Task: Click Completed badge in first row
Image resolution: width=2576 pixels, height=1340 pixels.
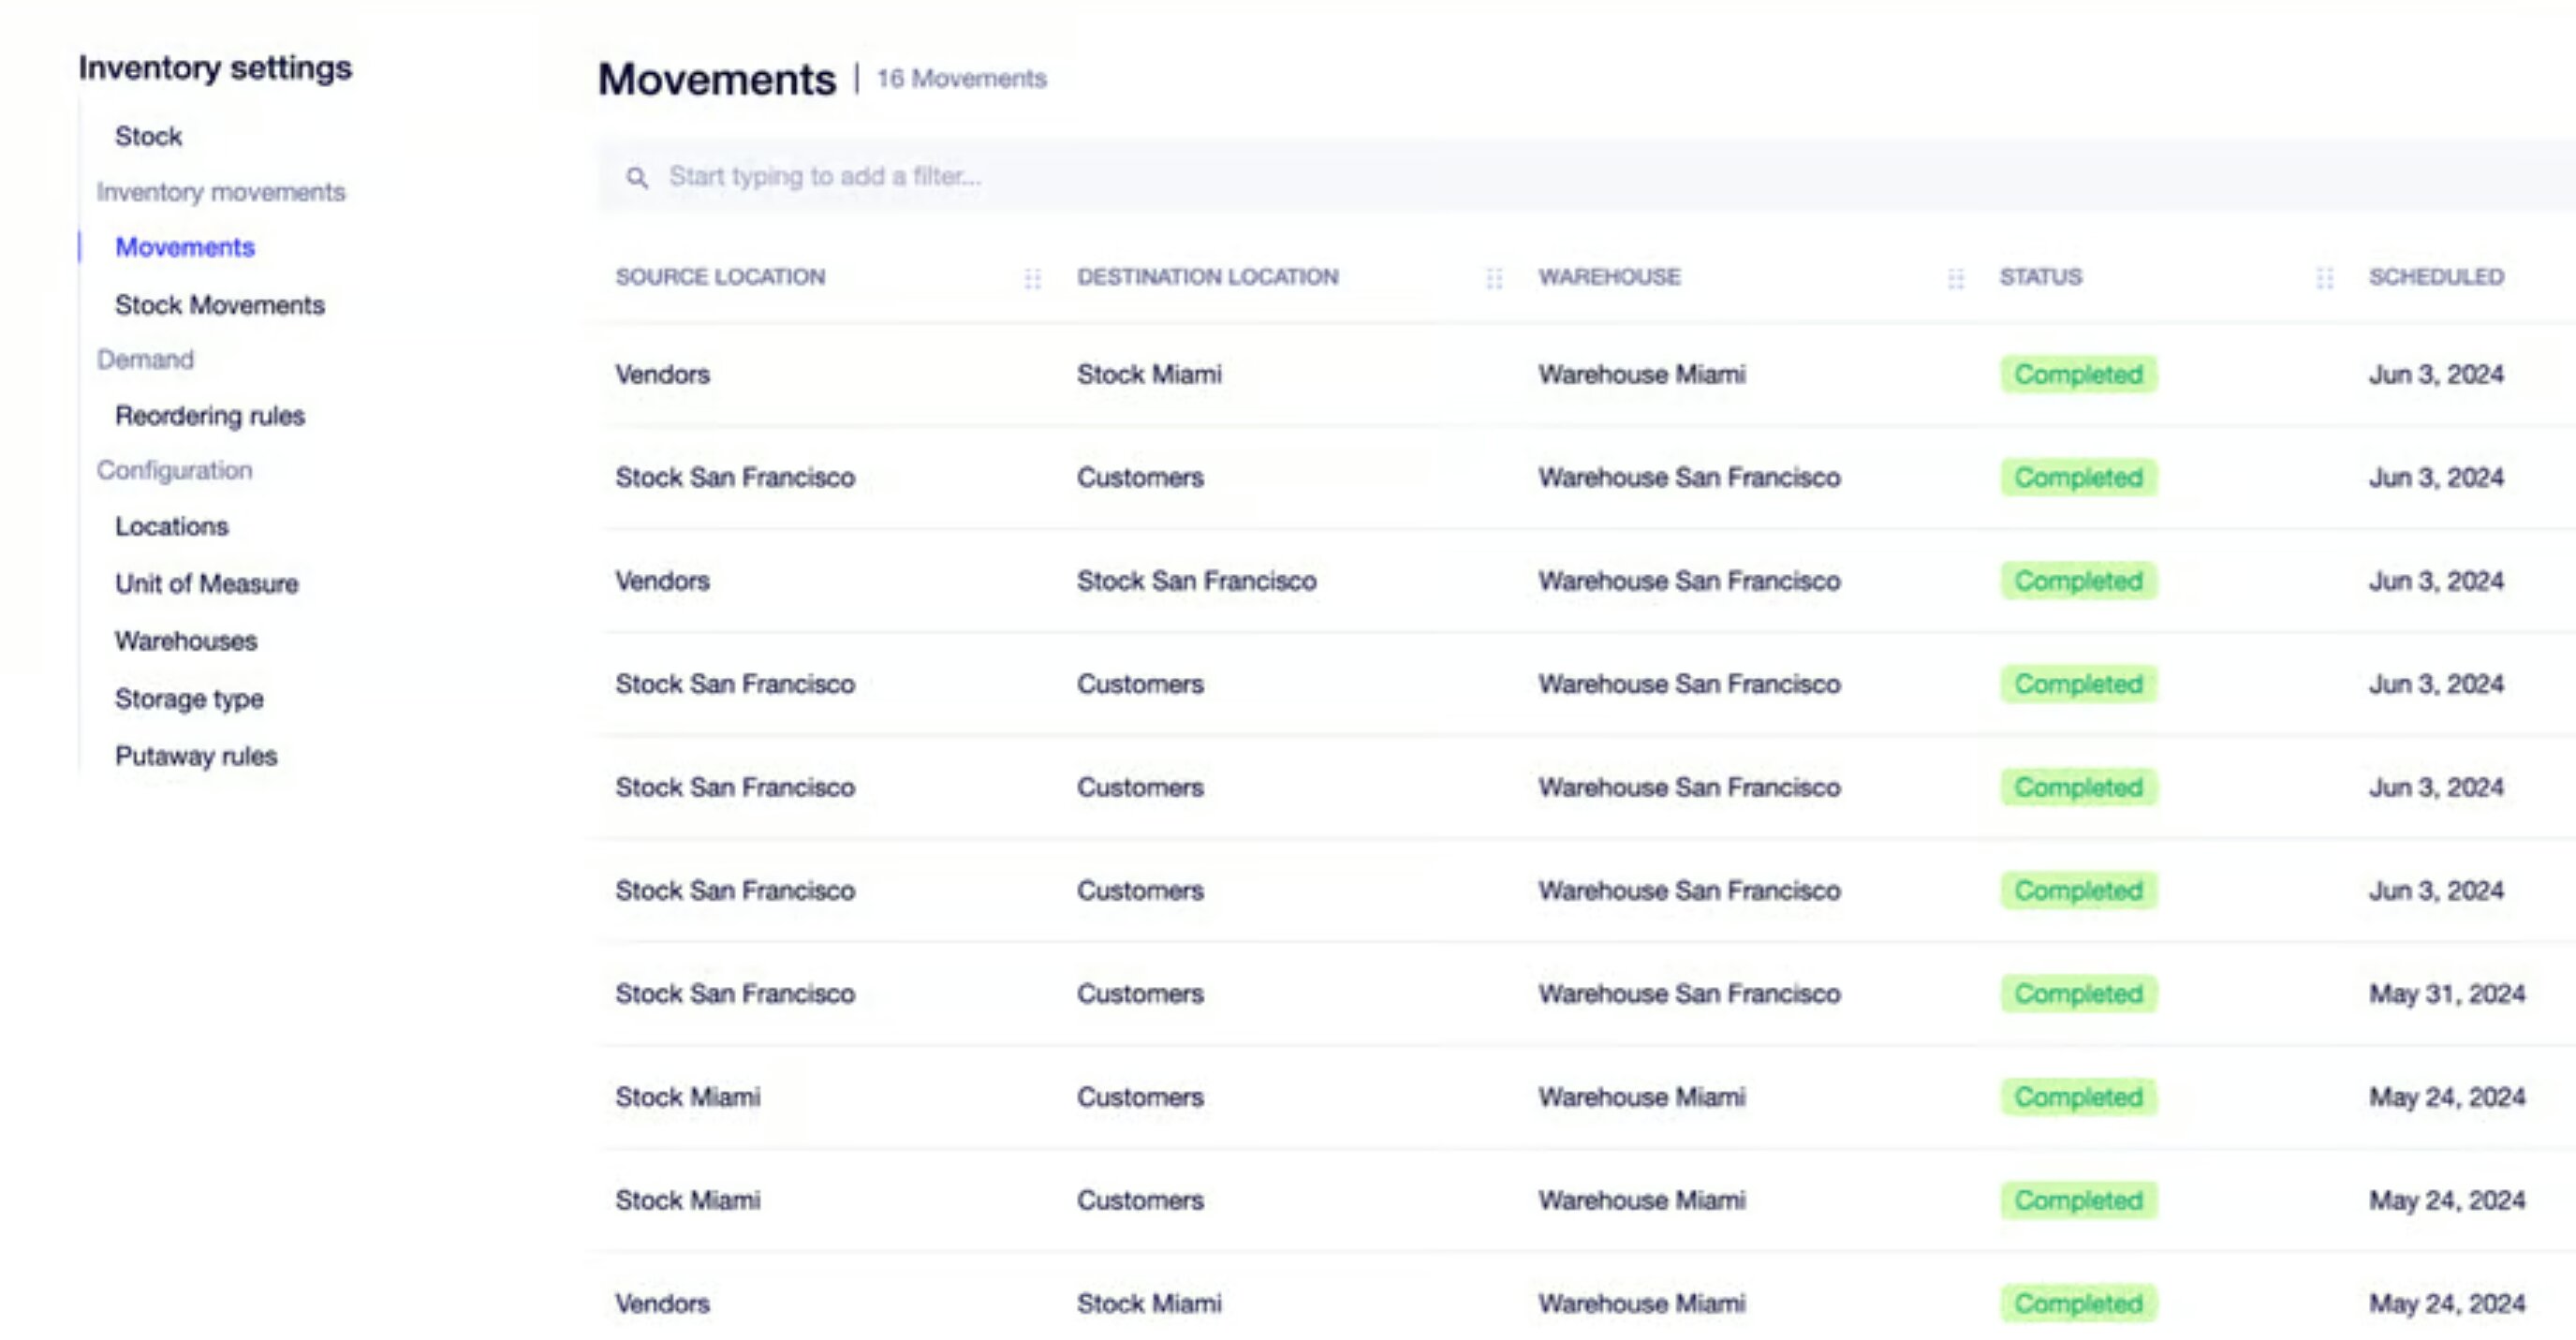Action: pos(2078,374)
